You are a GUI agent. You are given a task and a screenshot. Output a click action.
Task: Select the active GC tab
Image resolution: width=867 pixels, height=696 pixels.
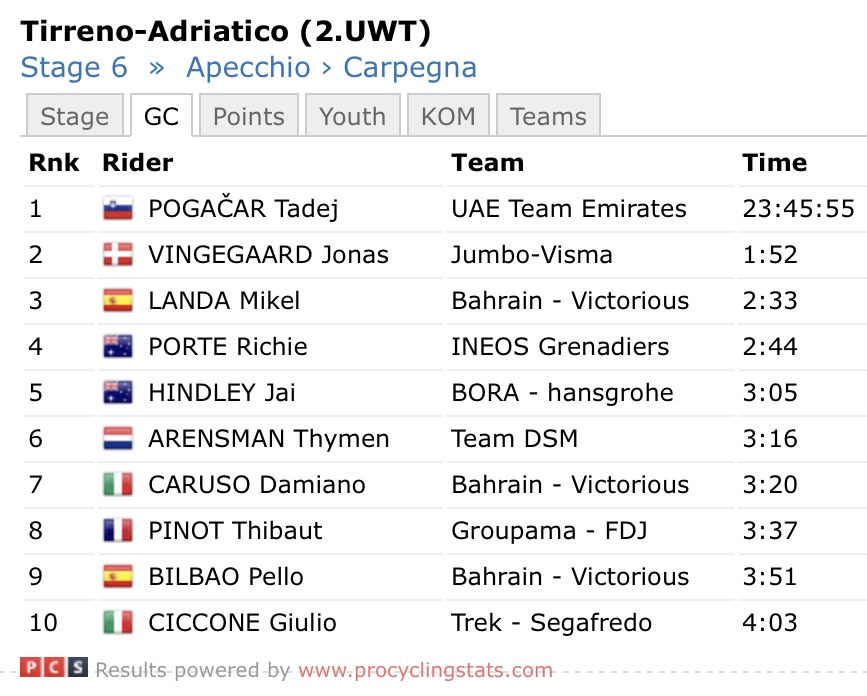point(161,117)
